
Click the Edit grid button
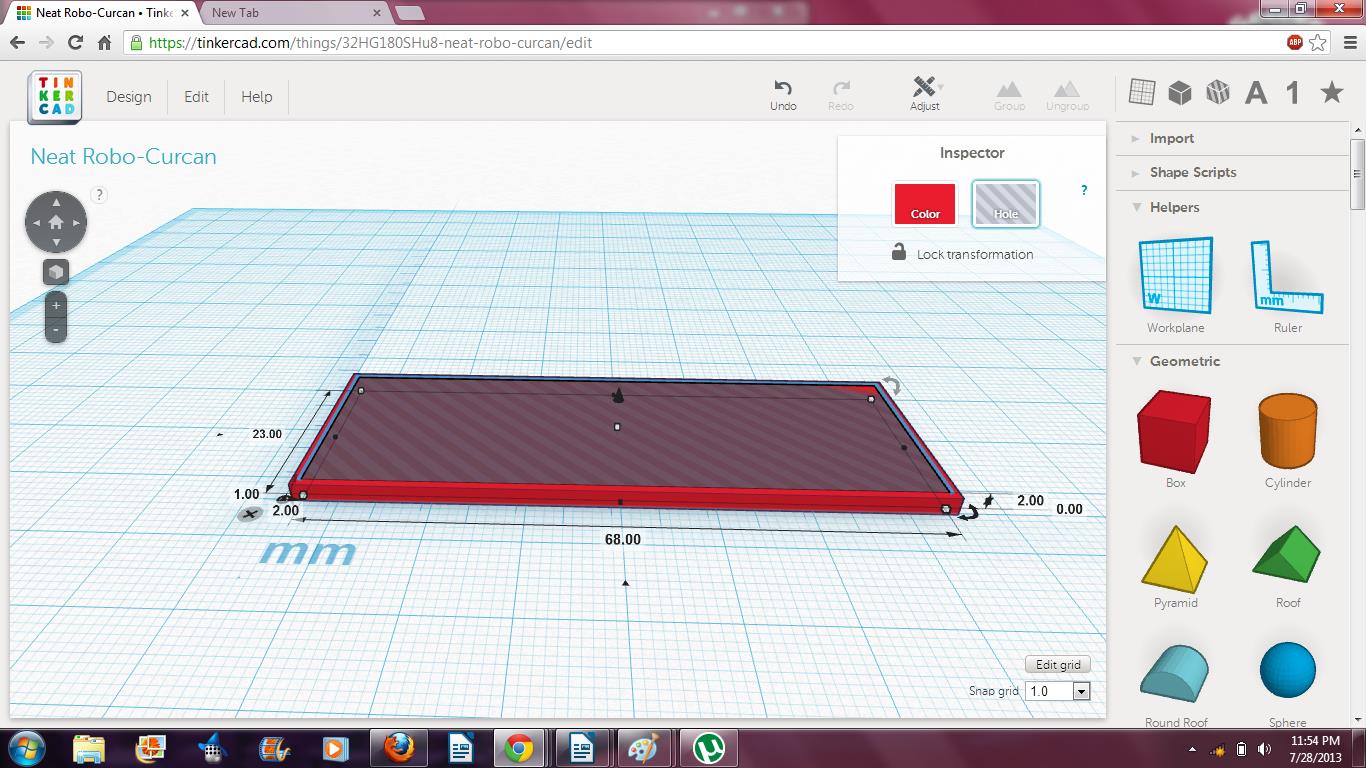(x=1058, y=665)
